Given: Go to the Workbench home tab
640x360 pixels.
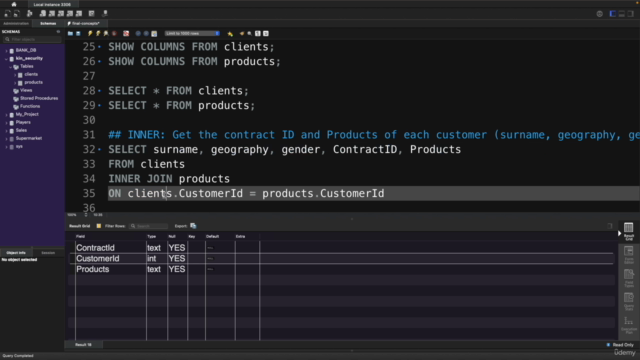Looking at the screenshot, I should tap(13, 4).
